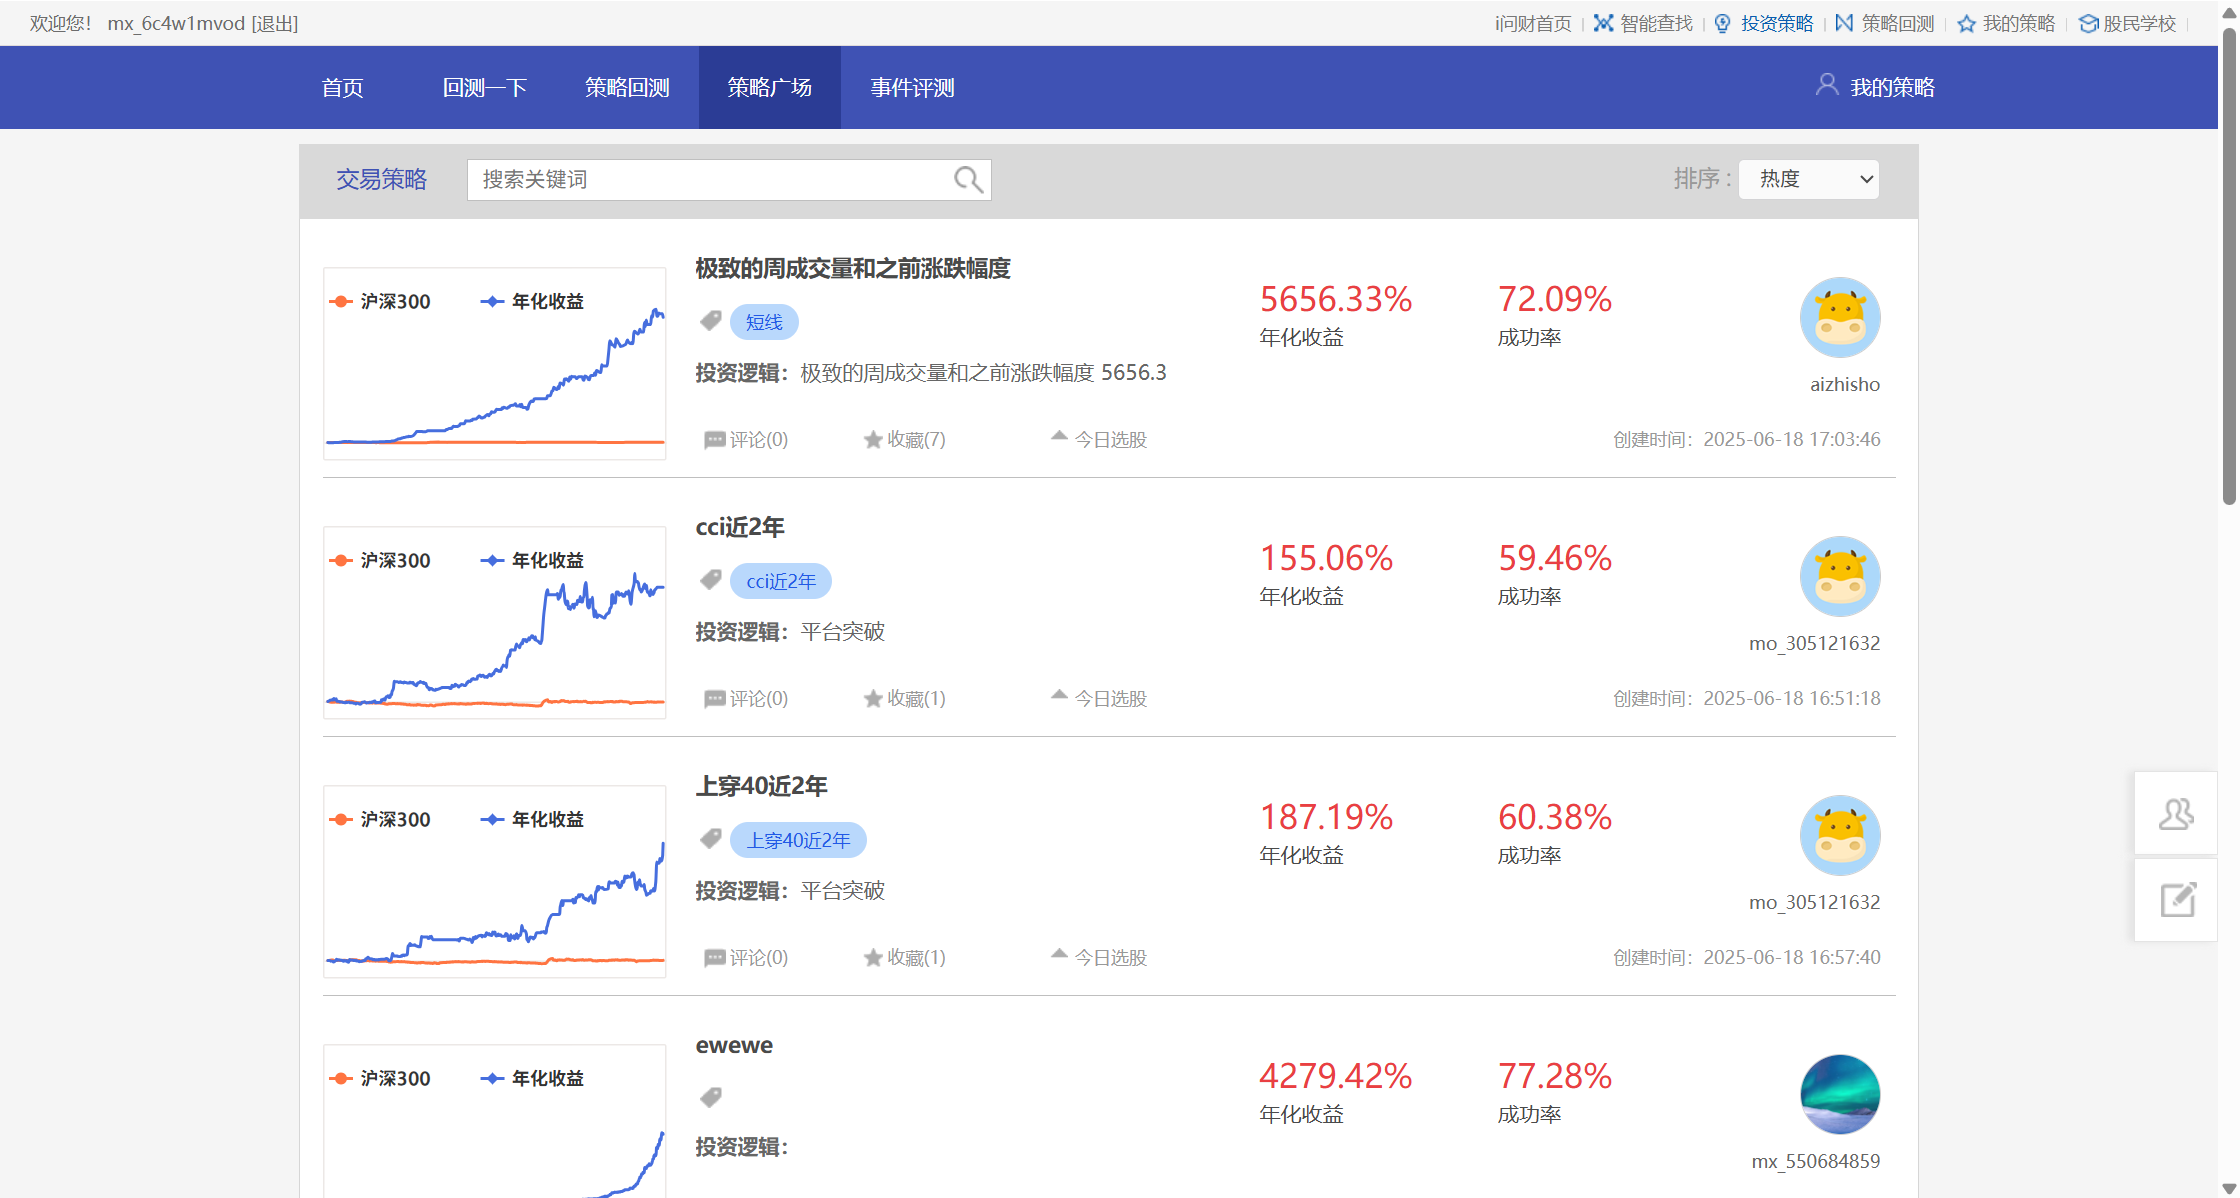This screenshot has height=1198, width=2240.
Task: Click aizhisho's cow avatar
Action: coord(1840,318)
